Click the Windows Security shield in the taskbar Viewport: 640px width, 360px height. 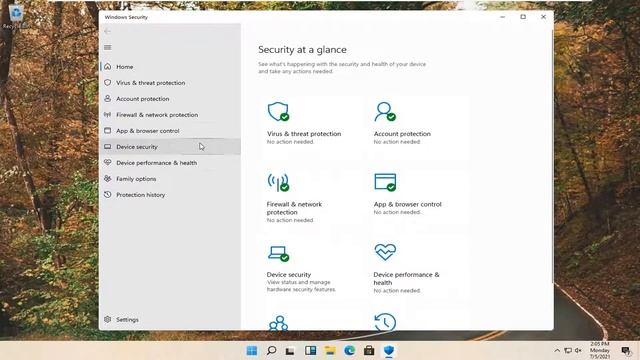point(389,351)
